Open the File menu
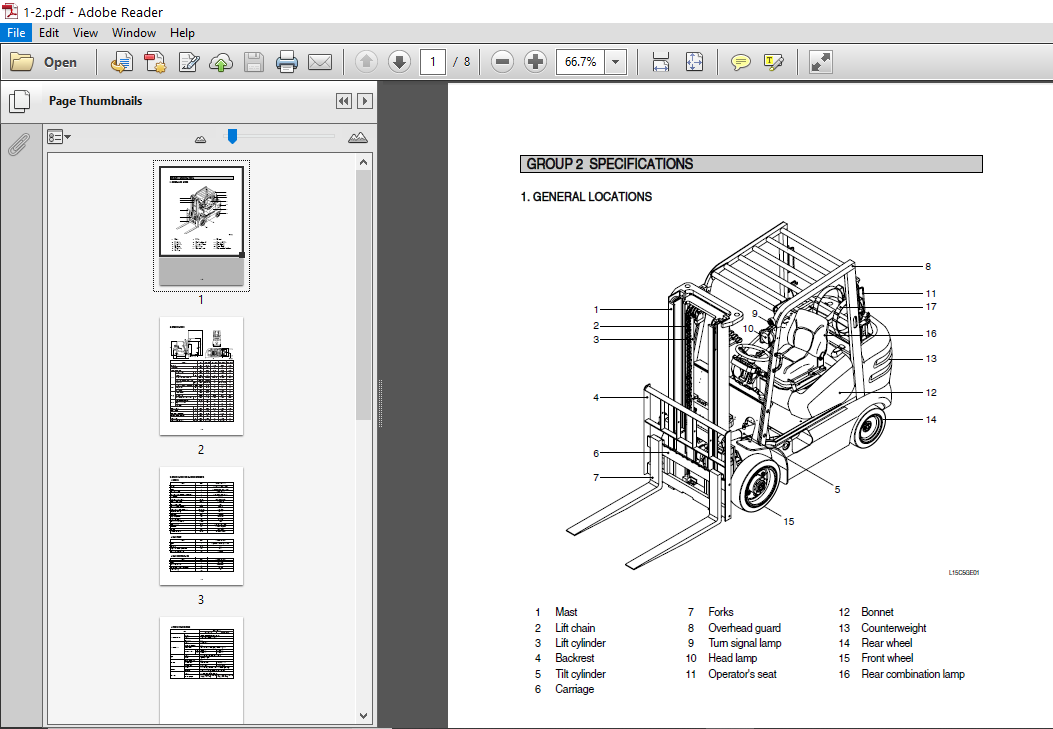Screen dimensions: 1053x729 click(16, 33)
